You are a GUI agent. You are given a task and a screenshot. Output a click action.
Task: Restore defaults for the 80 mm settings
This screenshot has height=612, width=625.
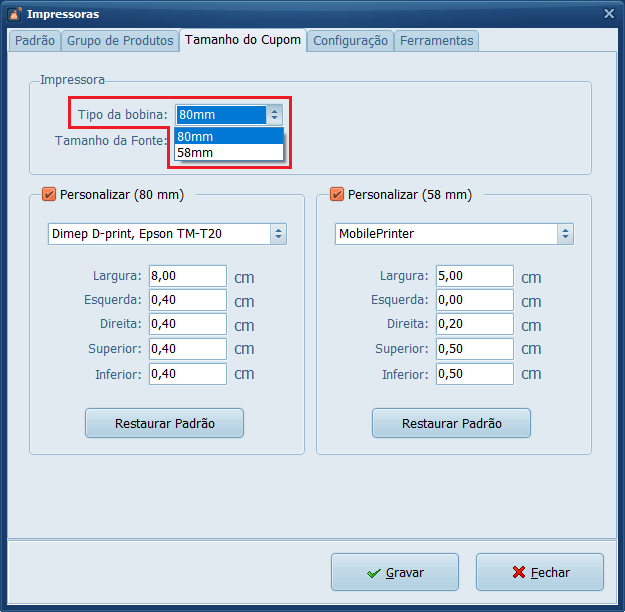(x=164, y=423)
